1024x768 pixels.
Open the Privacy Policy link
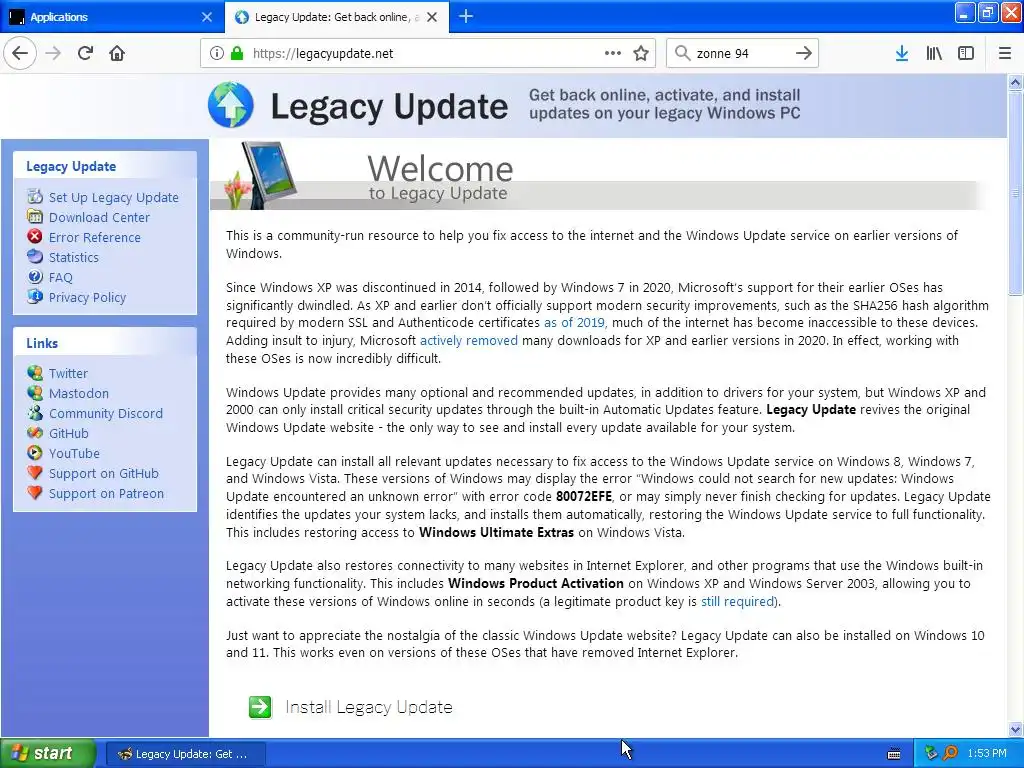(x=88, y=297)
